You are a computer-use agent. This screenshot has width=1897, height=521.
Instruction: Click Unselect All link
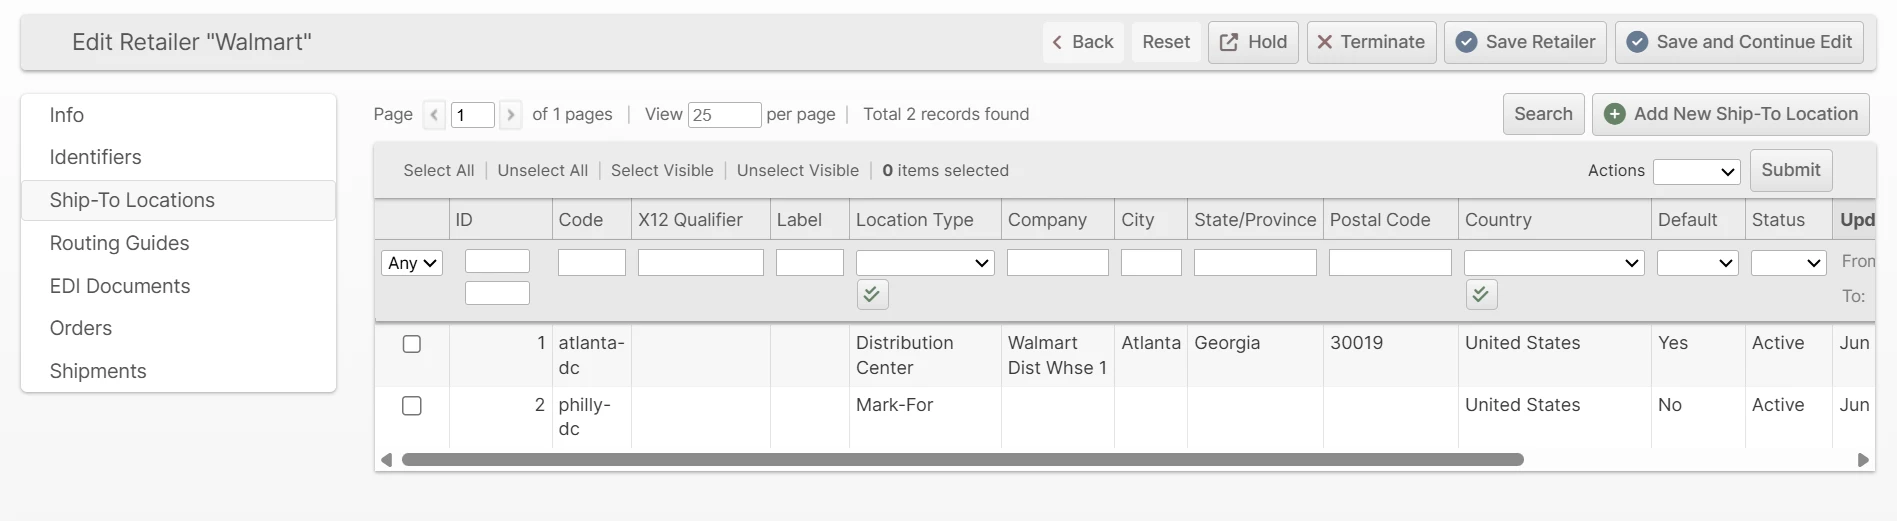pyautogui.click(x=543, y=170)
